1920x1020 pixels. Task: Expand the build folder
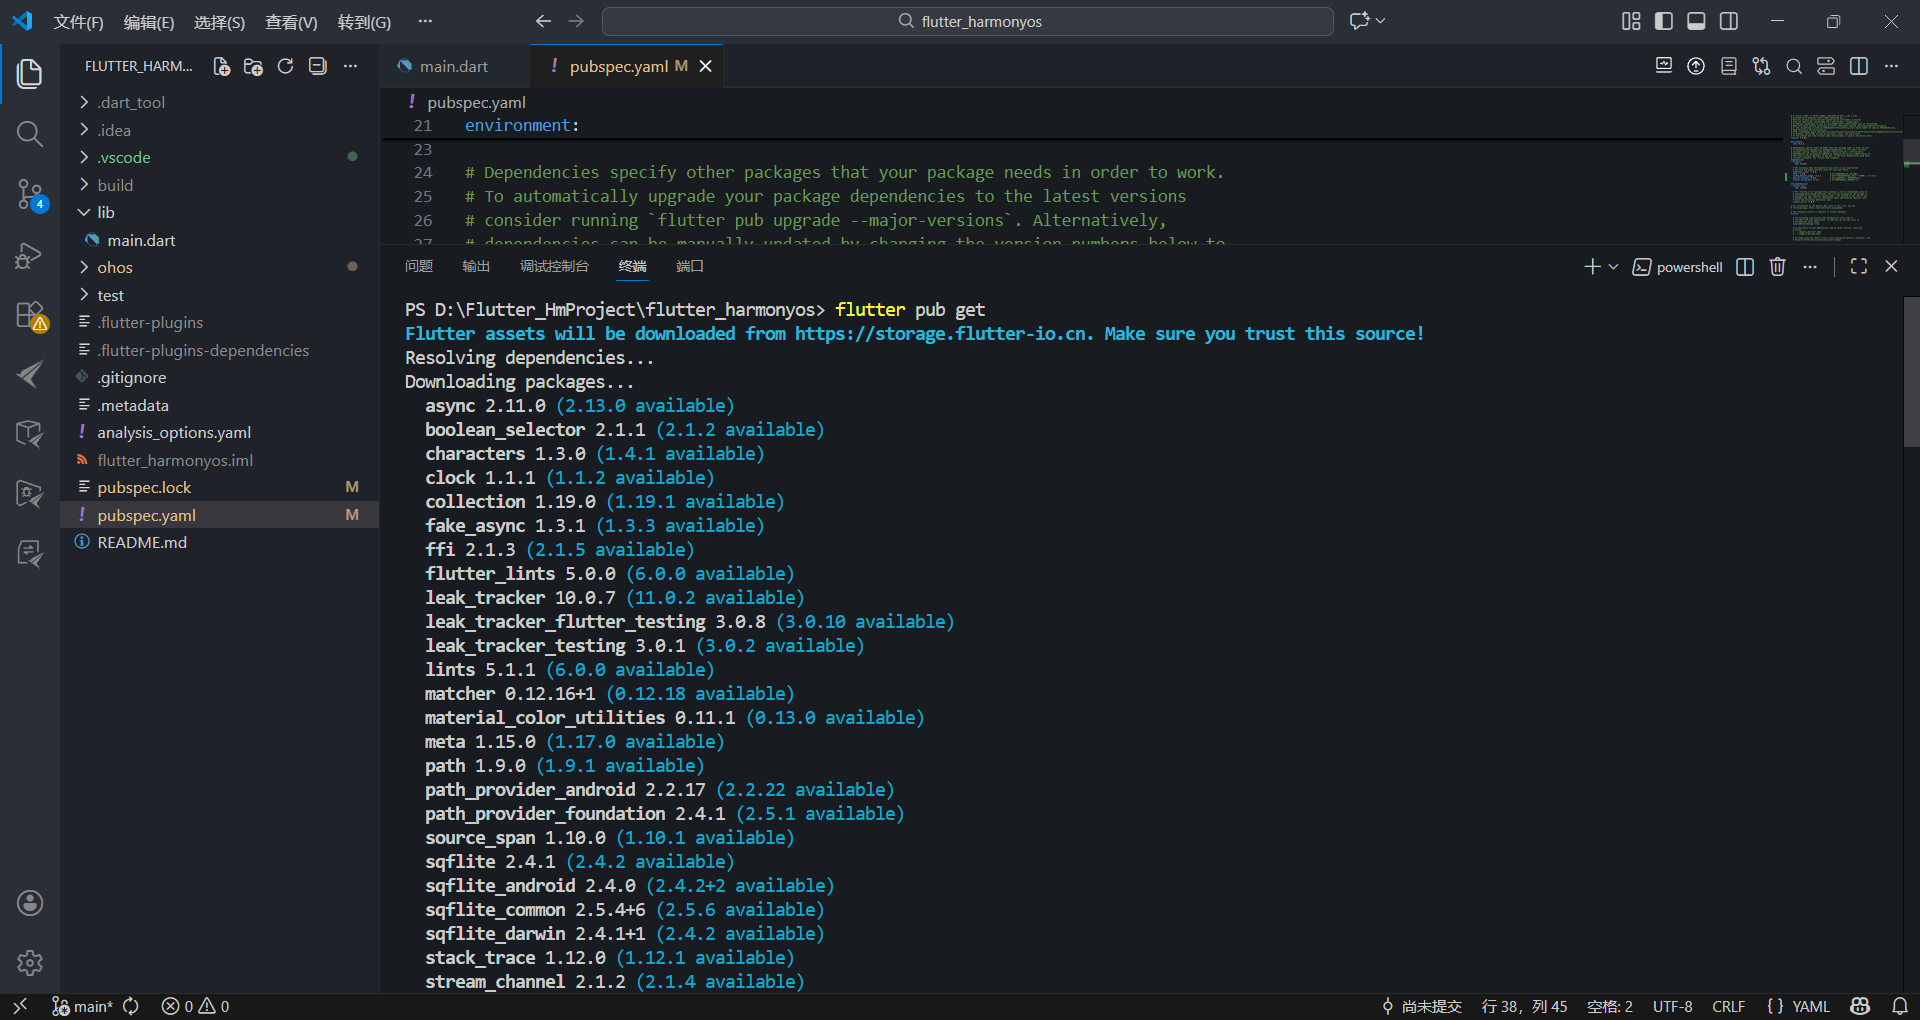(x=219, y=185)
